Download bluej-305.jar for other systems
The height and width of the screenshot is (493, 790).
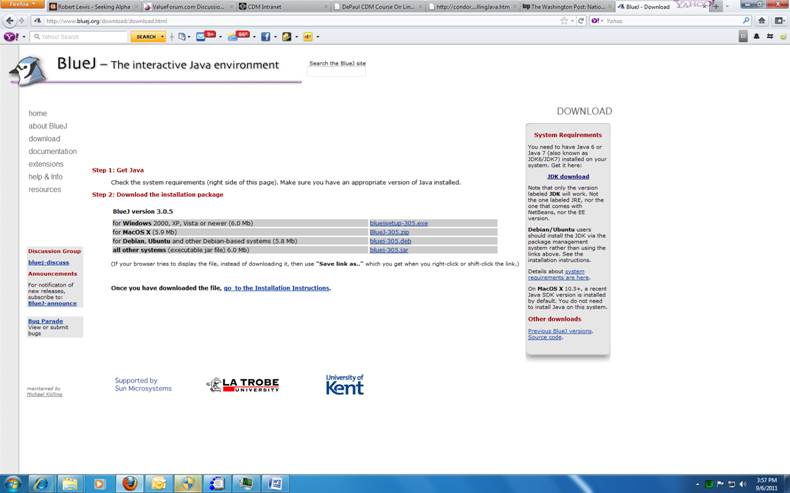tap(388, 250)
